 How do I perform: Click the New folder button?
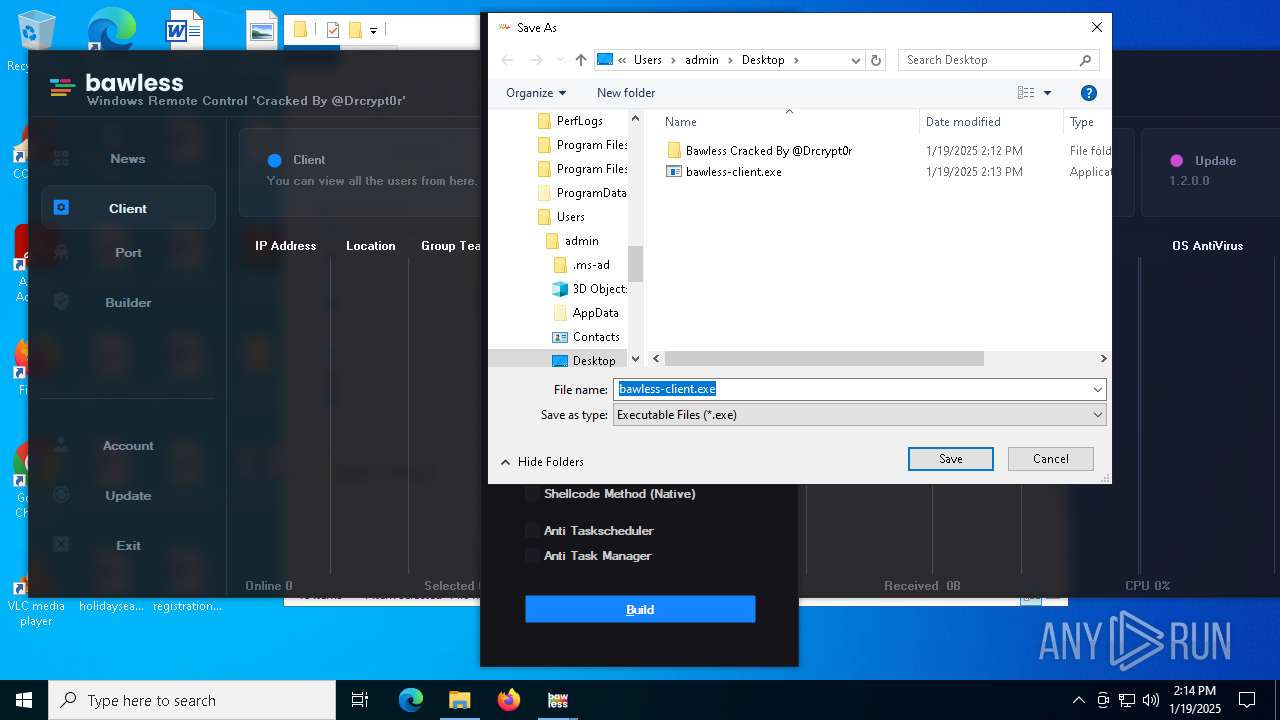[626, 93]
